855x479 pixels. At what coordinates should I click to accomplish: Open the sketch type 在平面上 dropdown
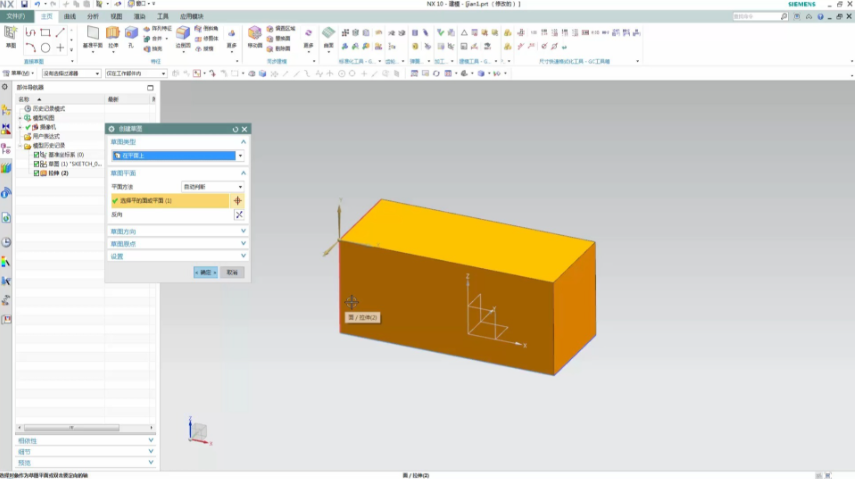pyautogui.click(x=240, y=156)
